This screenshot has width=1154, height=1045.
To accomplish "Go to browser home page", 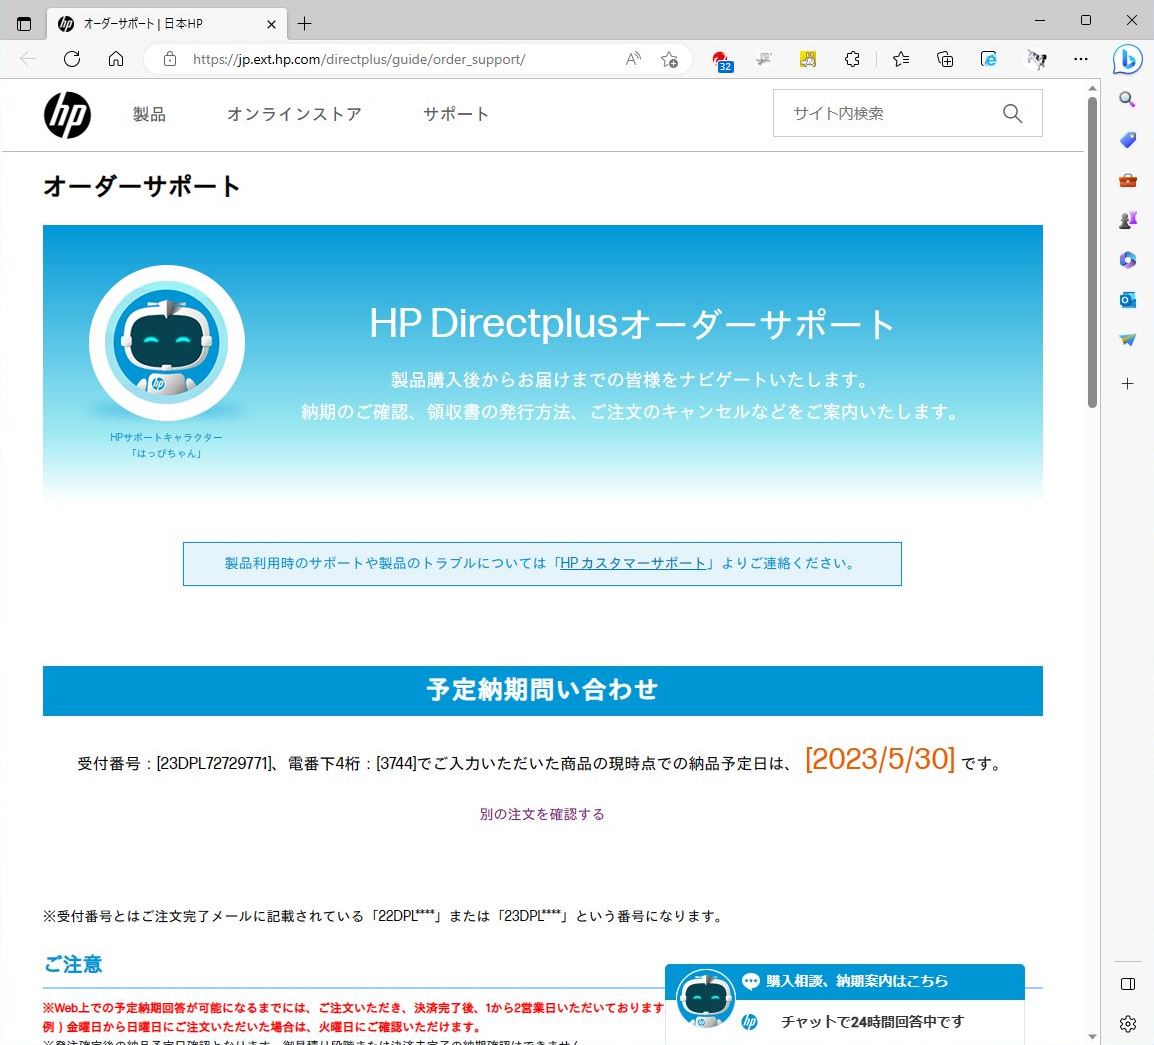I will pyautogui.click(x=116, y=59).
